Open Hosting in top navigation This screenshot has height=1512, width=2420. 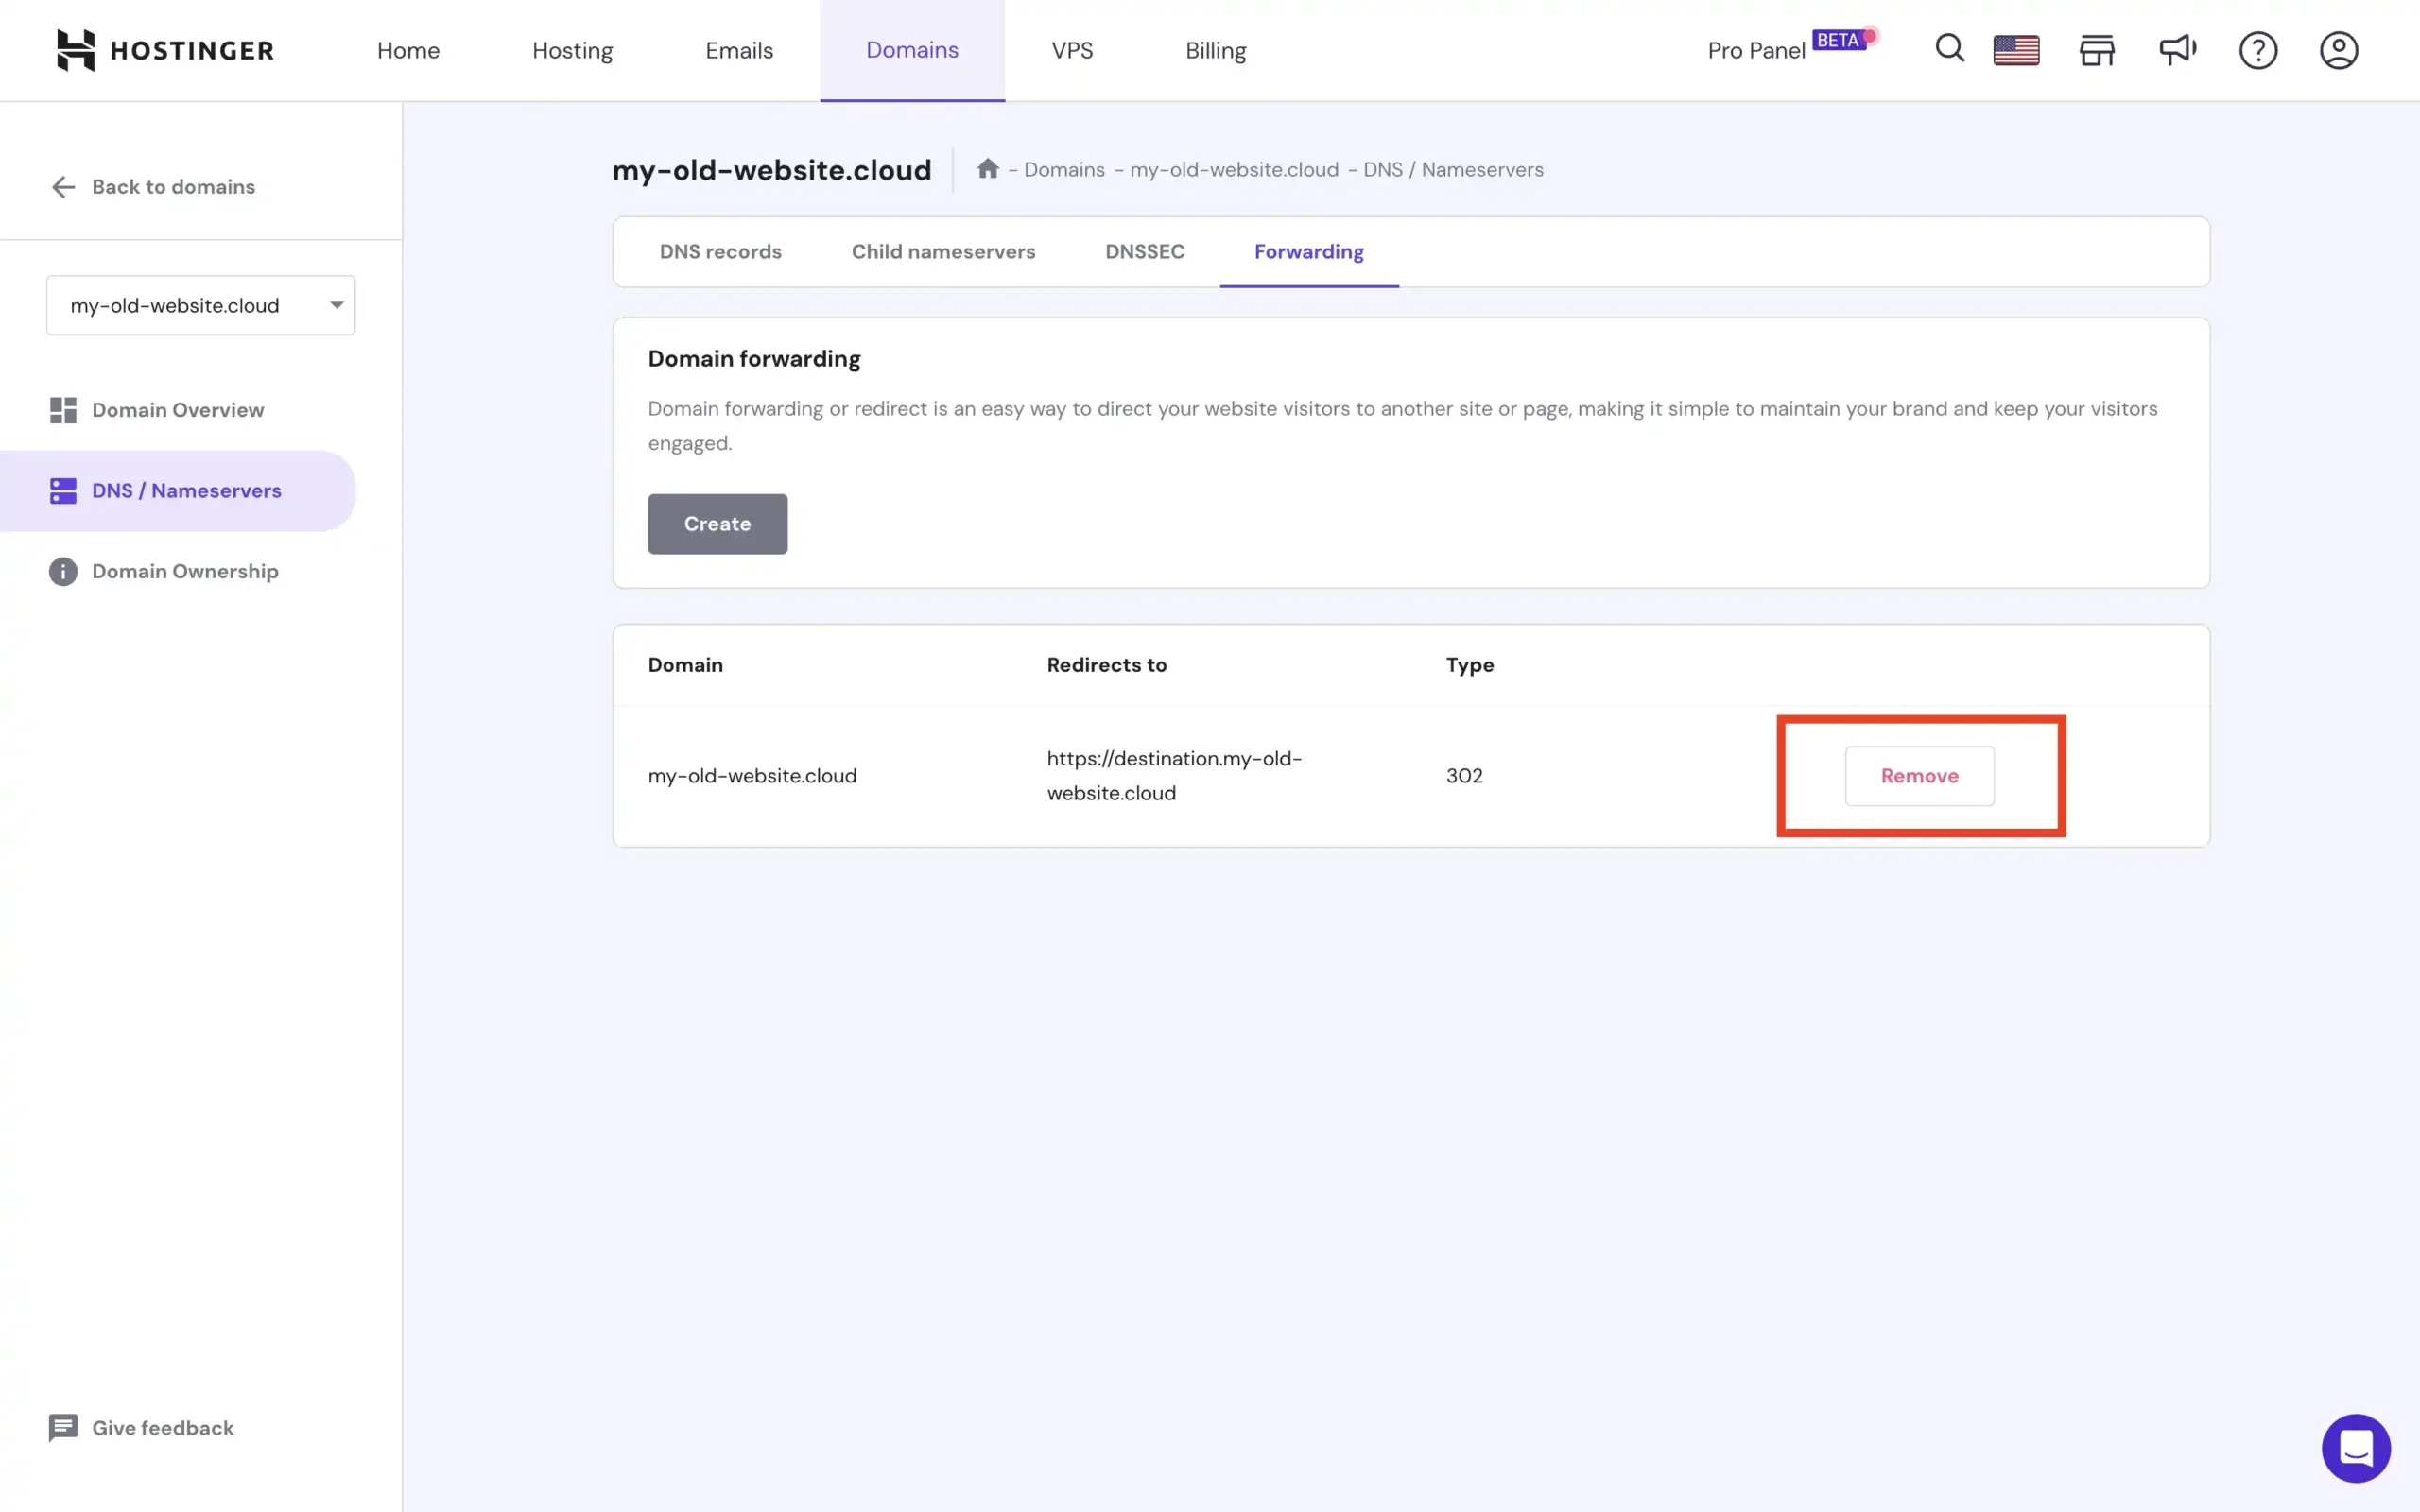click(x=572, y=50)
